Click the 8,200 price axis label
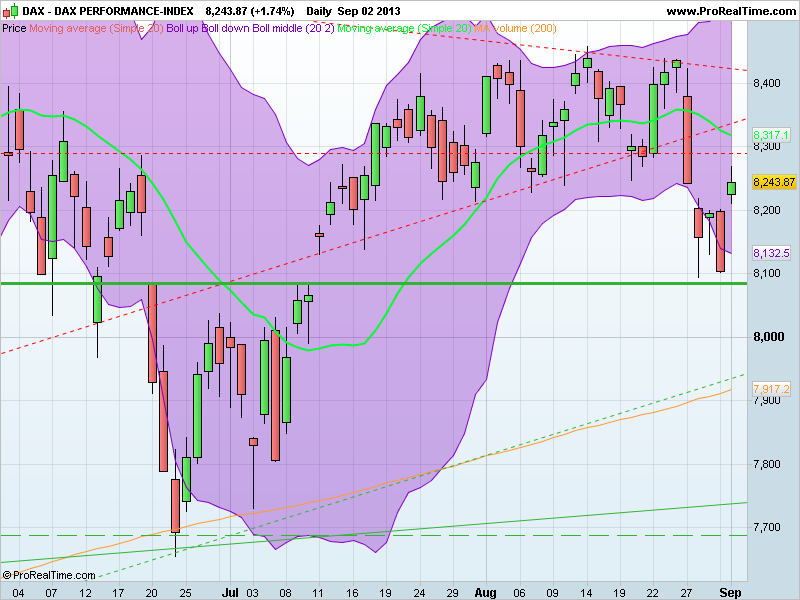Screen dimensions: 800x600 [767, 210]
